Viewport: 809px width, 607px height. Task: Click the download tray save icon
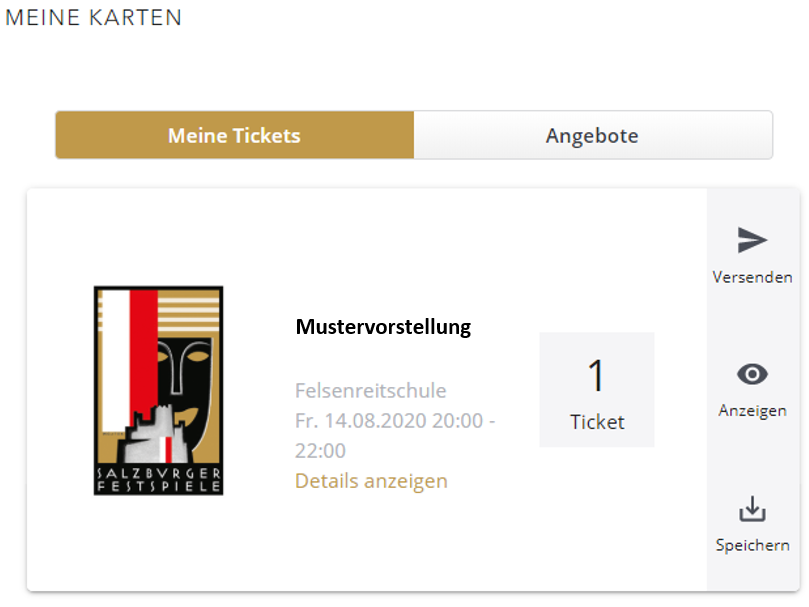point(752,509)
